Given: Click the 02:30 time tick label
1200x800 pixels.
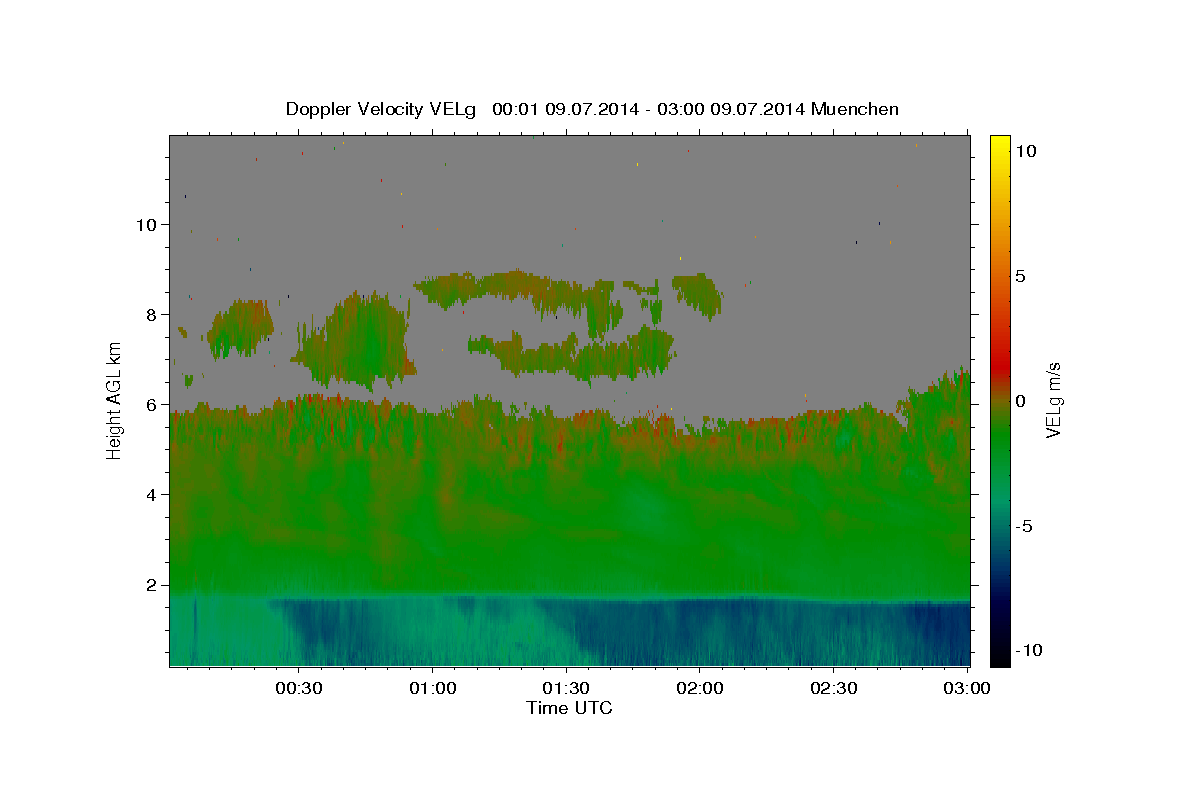Looking at the screenshot, I should 834,688.
